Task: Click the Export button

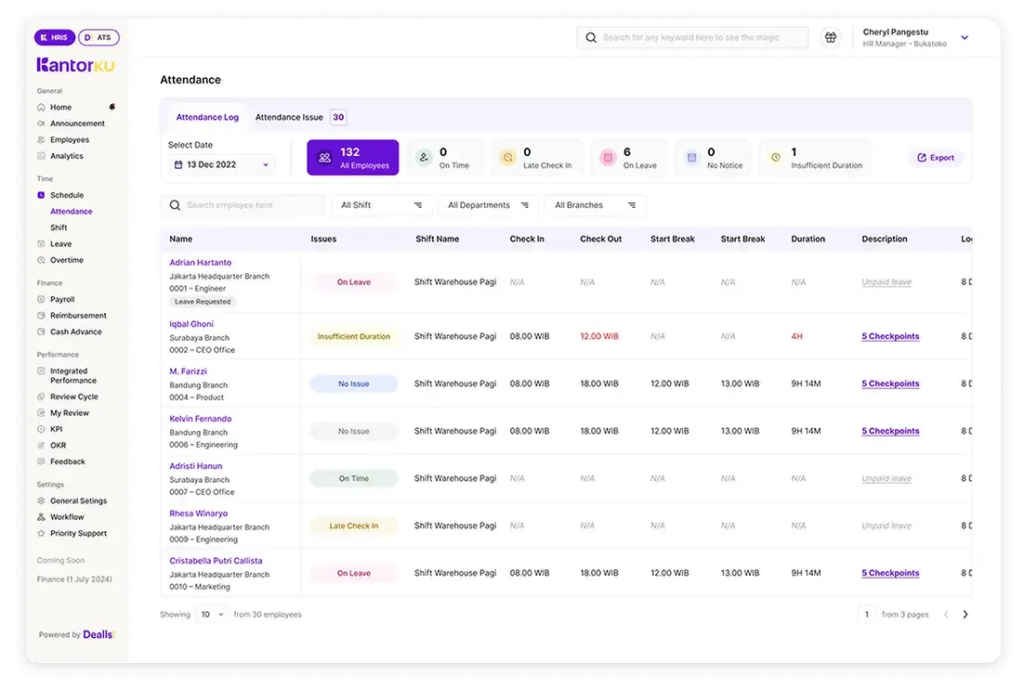Action: pyautogui.click(x=935, y=157)
